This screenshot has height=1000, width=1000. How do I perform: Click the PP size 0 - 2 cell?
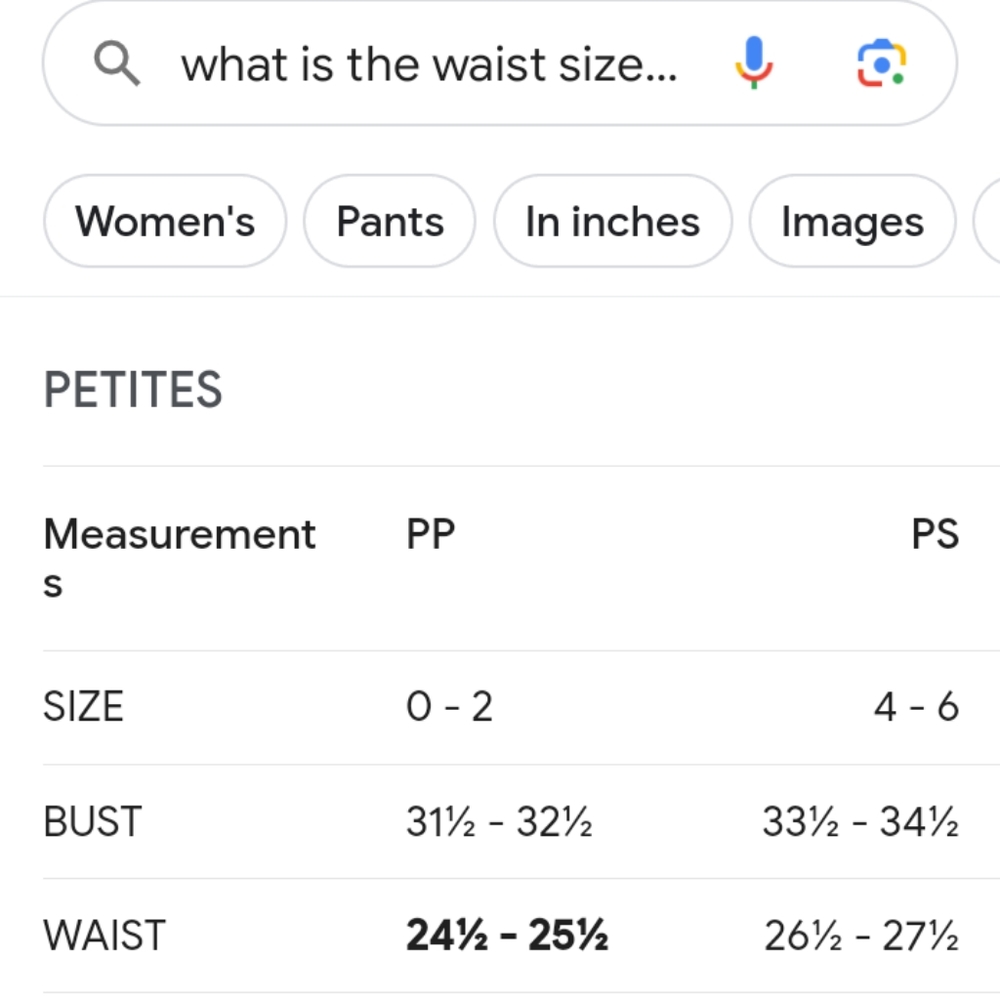(x=450, y=707)
